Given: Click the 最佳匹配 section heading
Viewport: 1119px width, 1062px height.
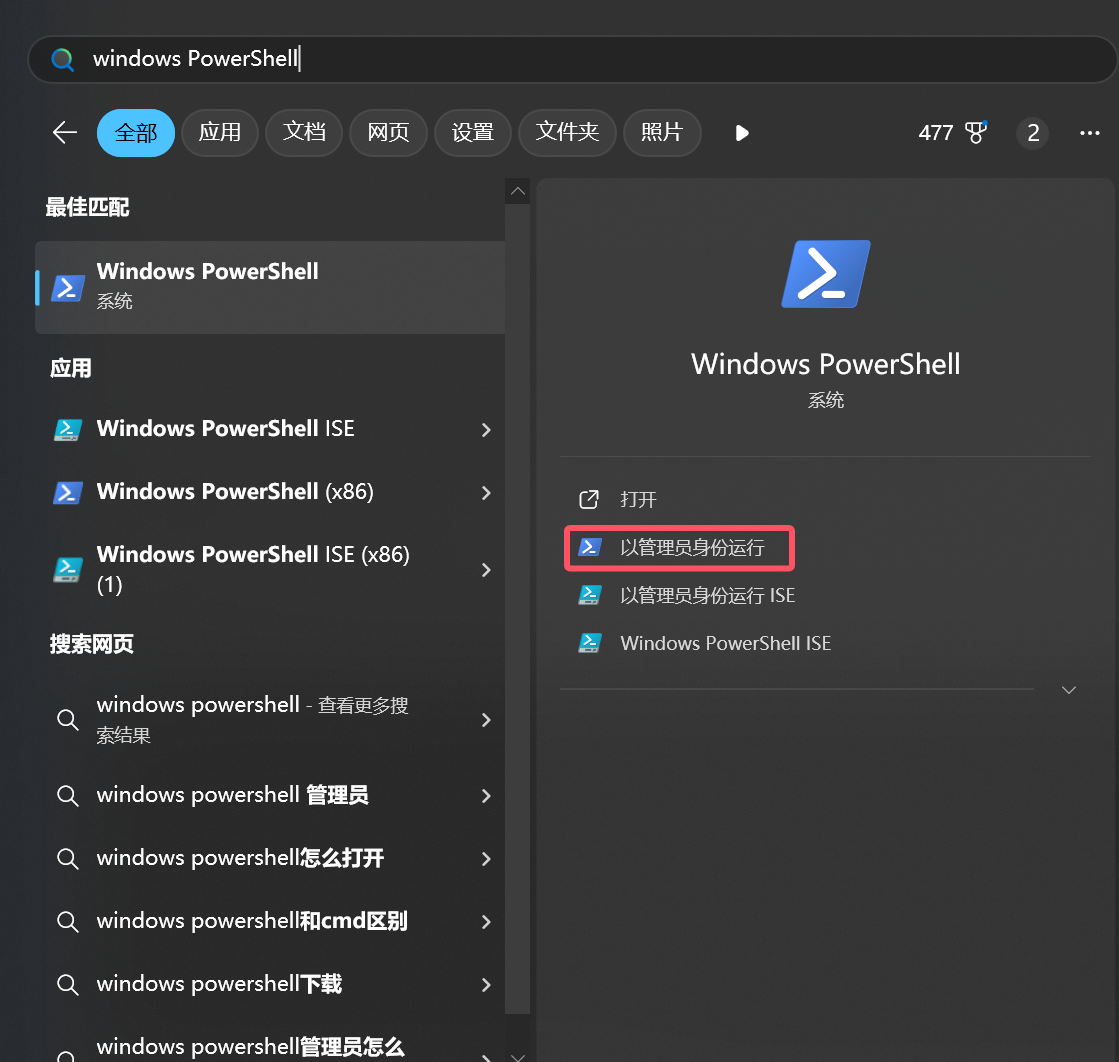Looking at the screenshot, I should point(87,207).
